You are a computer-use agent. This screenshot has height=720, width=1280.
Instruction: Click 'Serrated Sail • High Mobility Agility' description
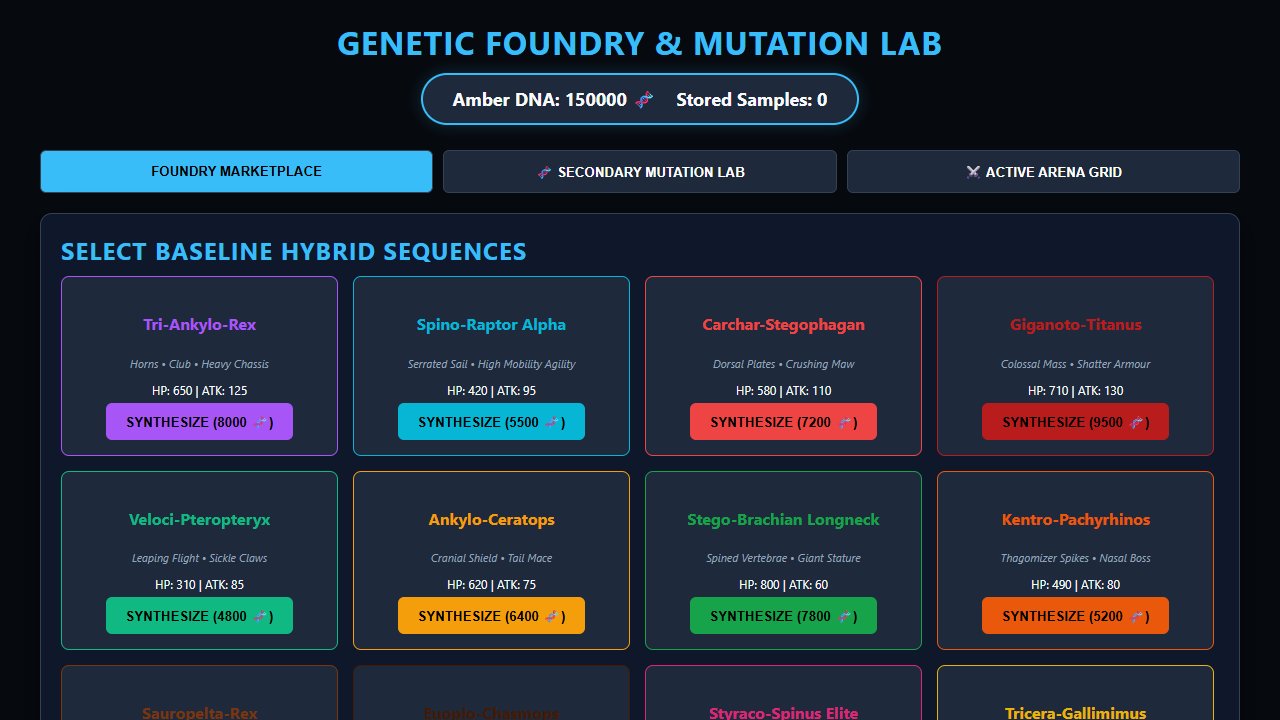pyautogui.click(x=491, y=364)
